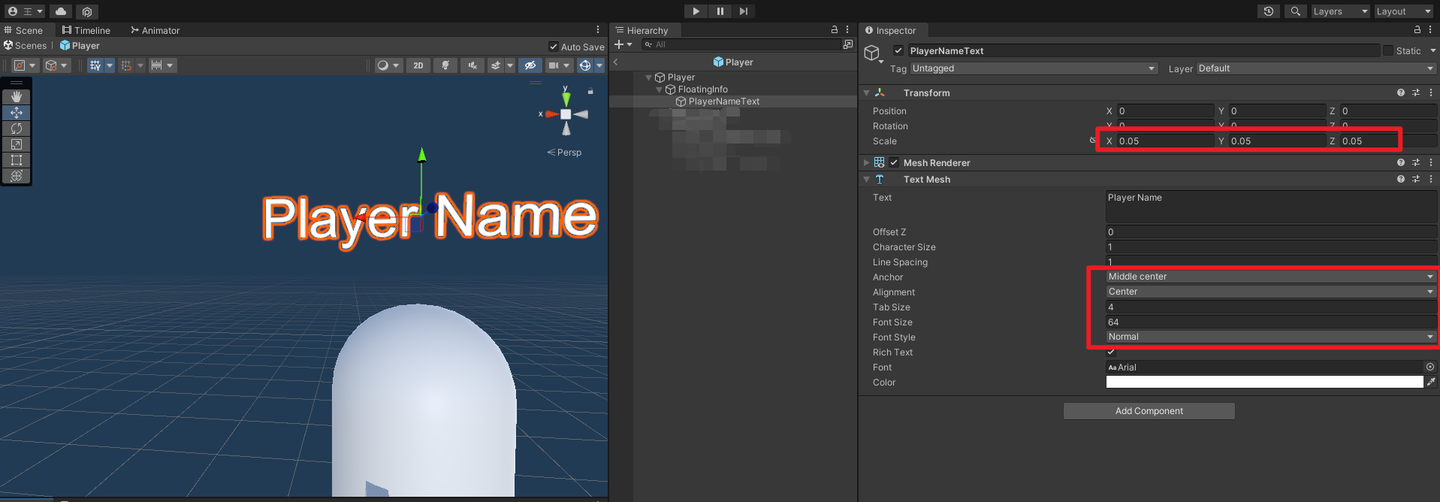Open the Alignment dropdown Center
Screen dimensions: 1440x502
tap(1271, 292)
